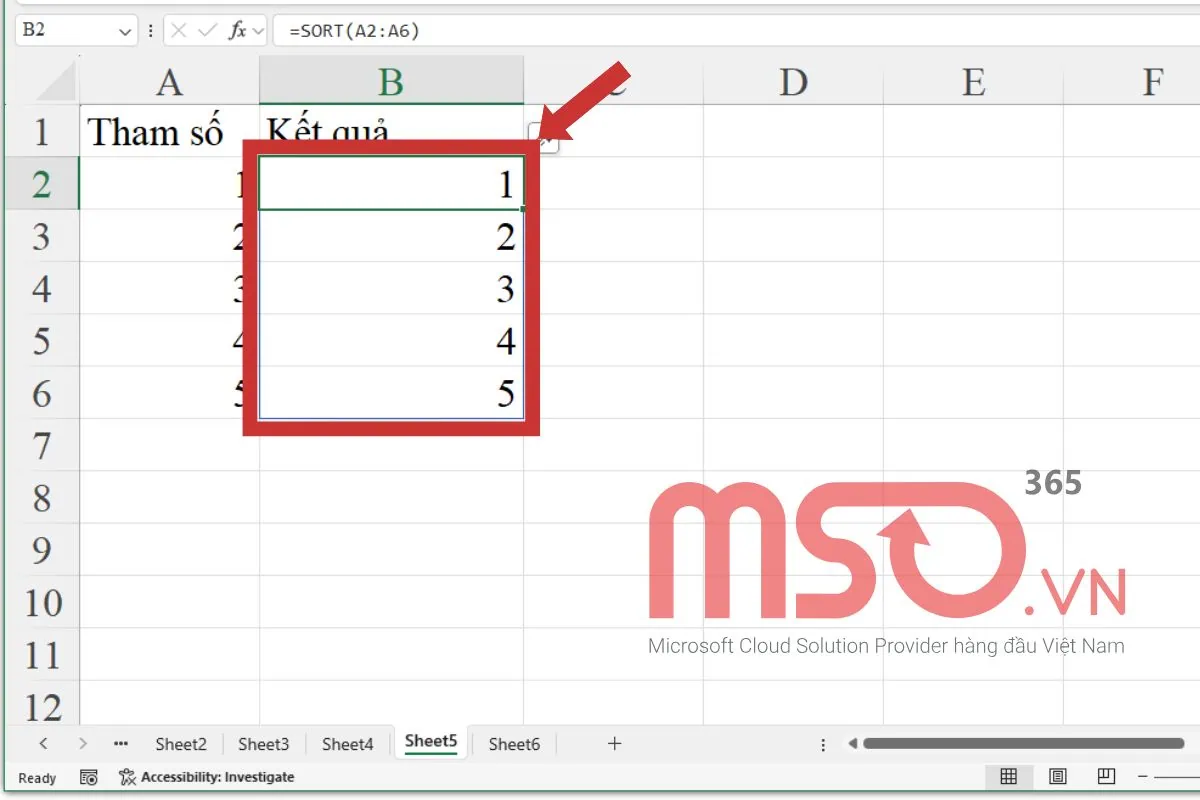Select column D header
The height and width of the screenshot is (800, 1200).
(794, 81)
